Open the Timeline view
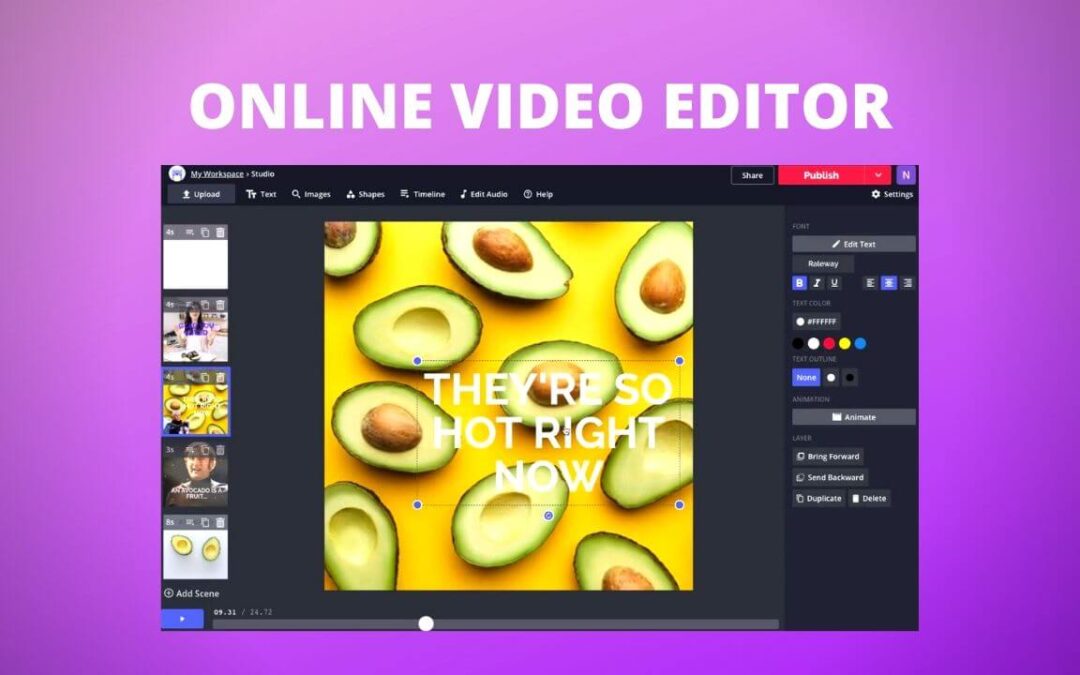The height and width of the screenshot is (675, 1080). pyautogui.click(x=423, y=194)
